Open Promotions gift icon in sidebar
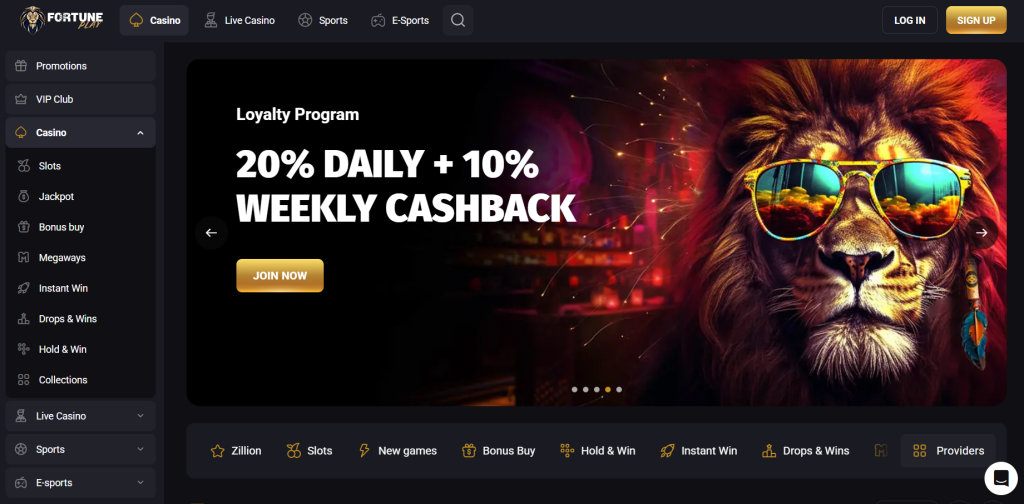The image size is (1024, 504). [x=21, y=66]
